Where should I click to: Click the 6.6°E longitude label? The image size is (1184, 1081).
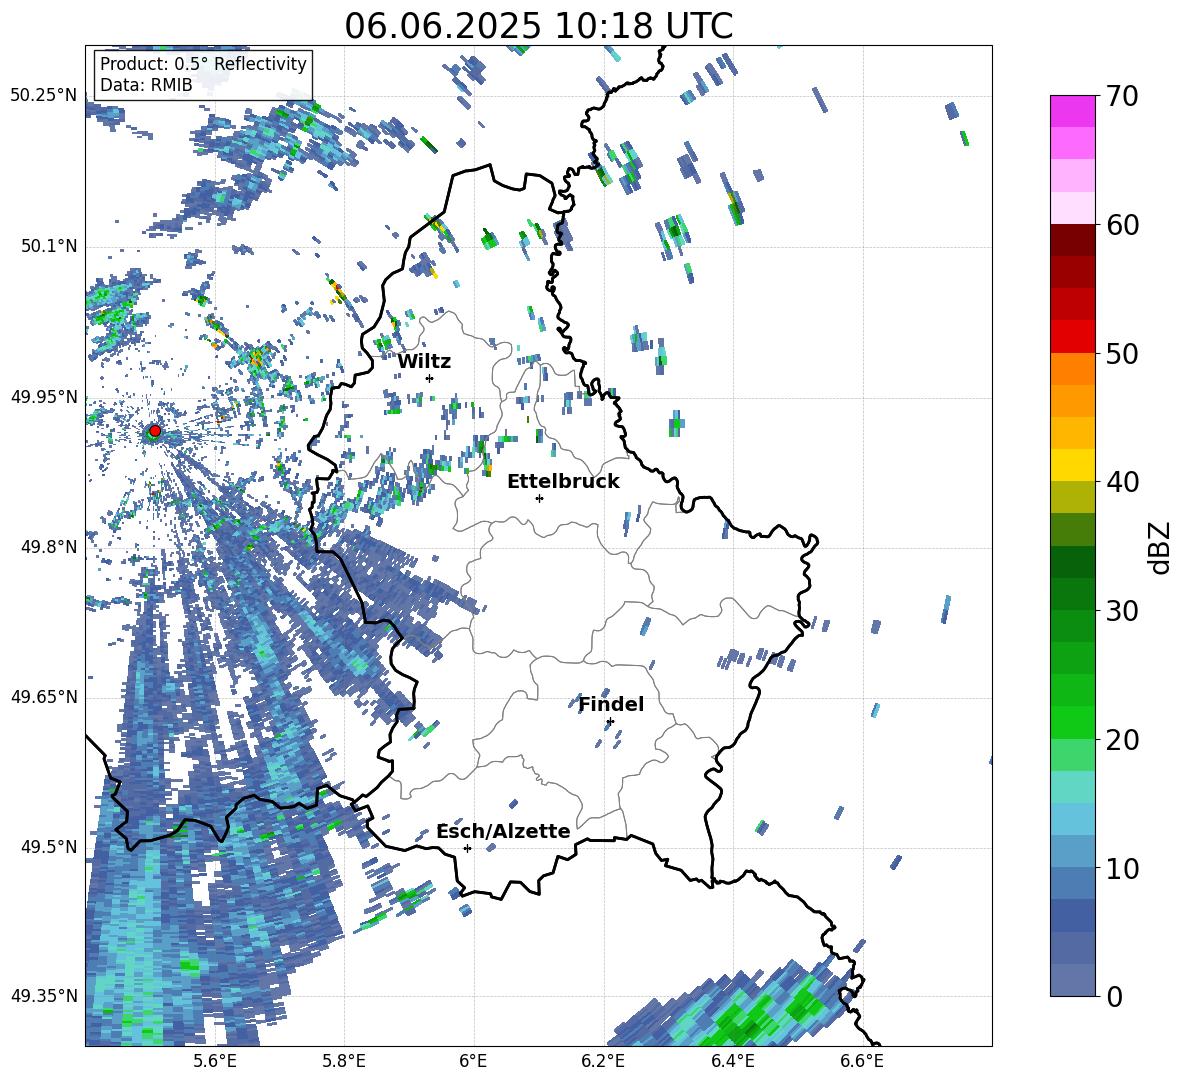pos(862,1062)
